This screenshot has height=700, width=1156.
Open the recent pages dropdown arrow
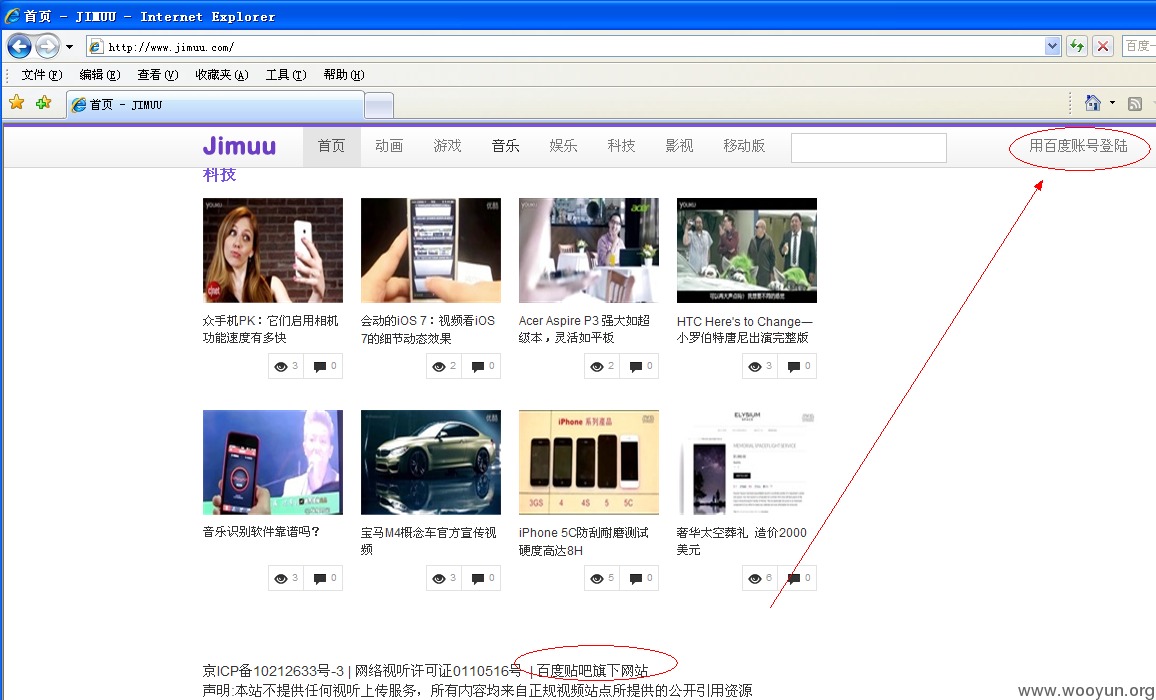[69, 46]
